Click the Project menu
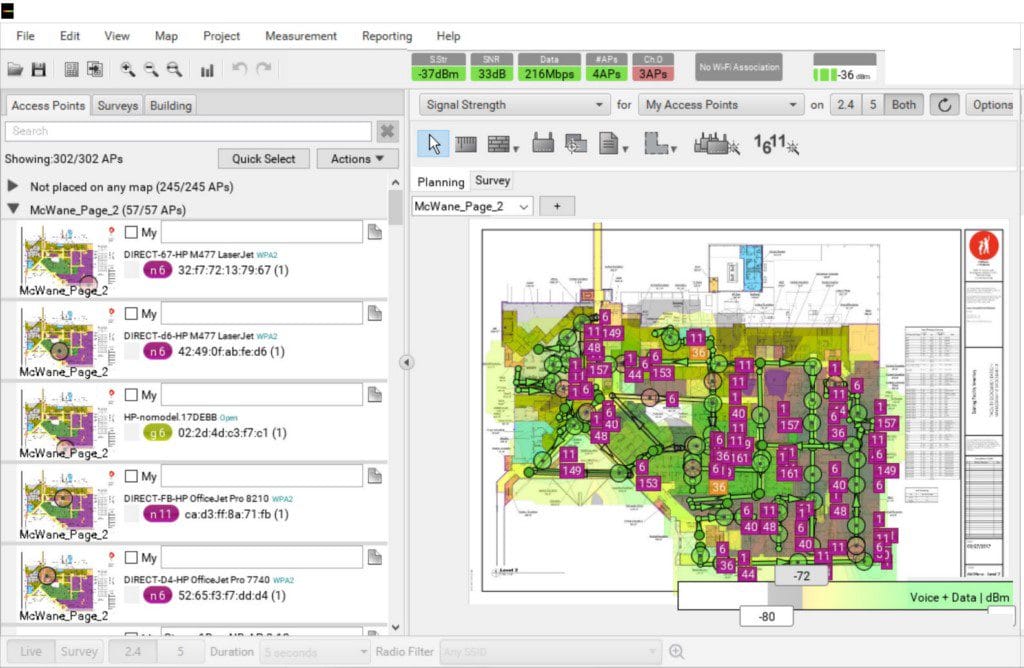Image resolution: width=1024 pixels, height=668 pixels. [x=221, y=36]
